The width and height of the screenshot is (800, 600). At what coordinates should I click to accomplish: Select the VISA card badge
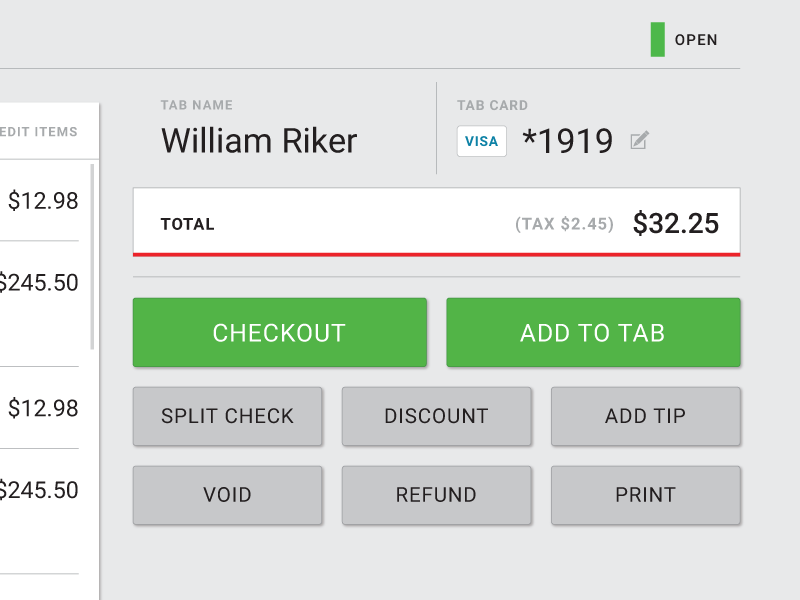pyautogui.click(x=481, y=141)
